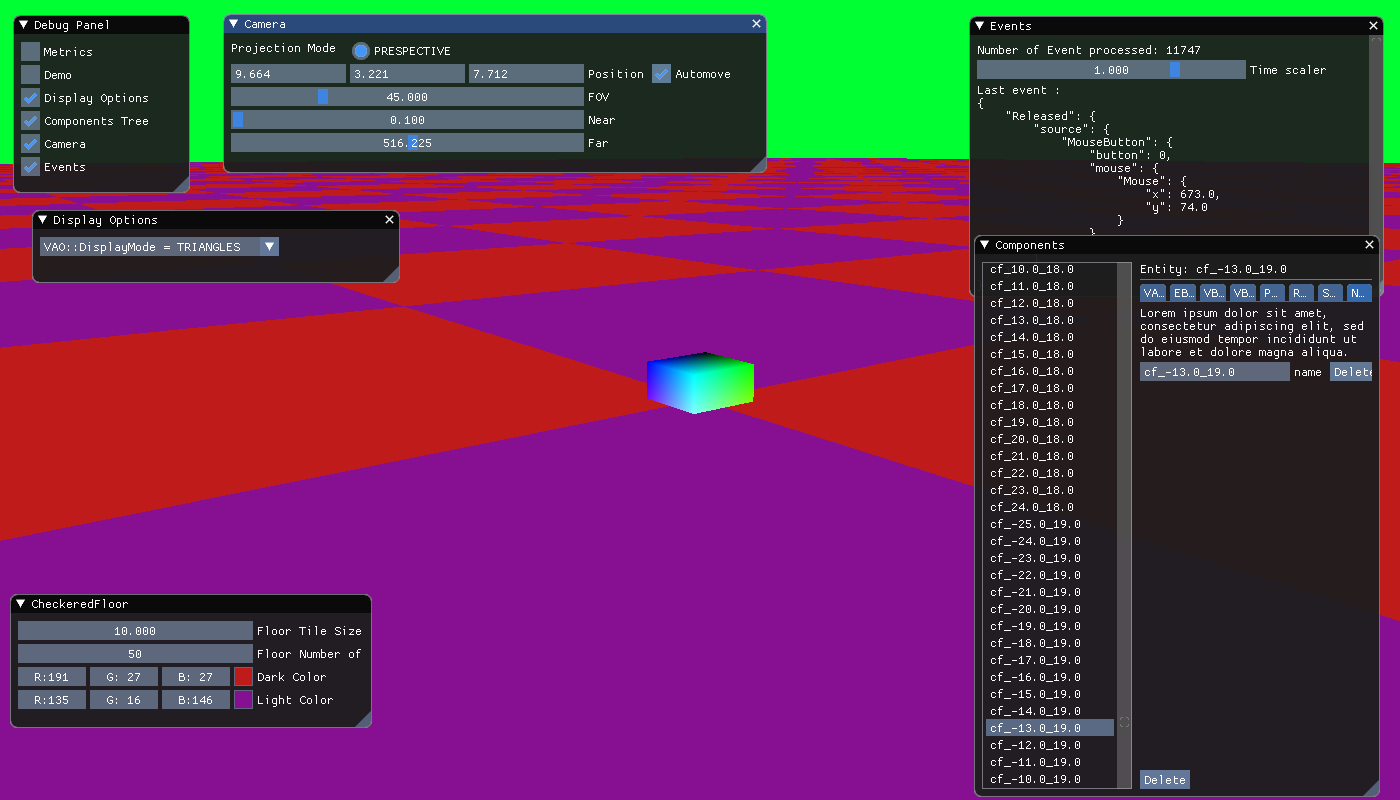
Task: Click the Floor Number field showing 50
Action: [135, 654]
